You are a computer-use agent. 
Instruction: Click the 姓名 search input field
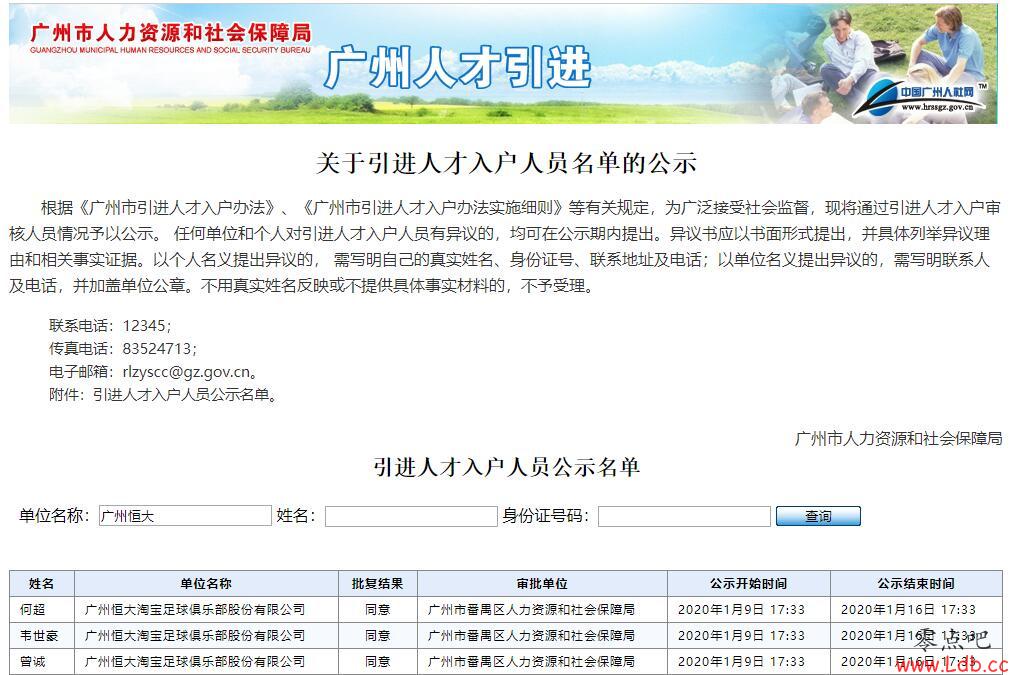(410, 516)
